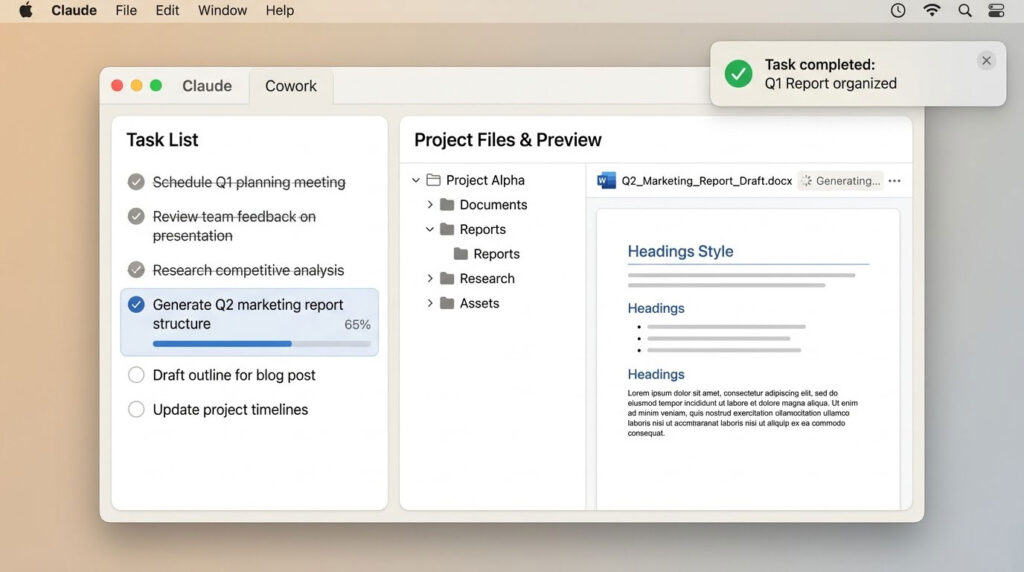Click Q2_Marketing_Report_Draft.docx file name
Viewport: 1024px width, 572px height.
(x=707, y=181)
